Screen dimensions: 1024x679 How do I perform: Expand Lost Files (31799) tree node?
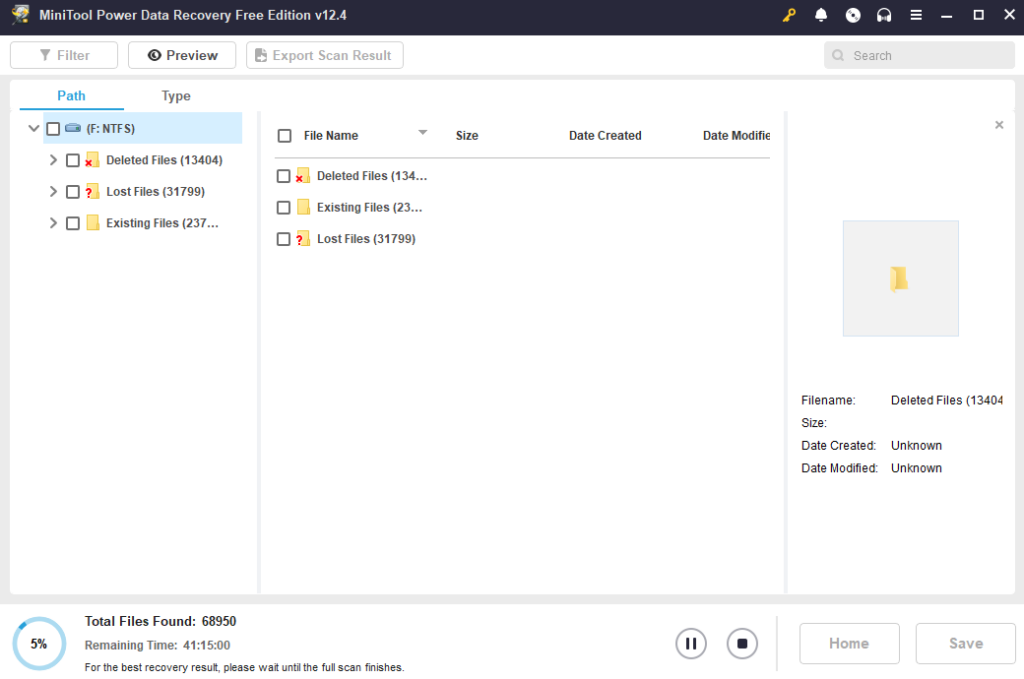(53, 191)
